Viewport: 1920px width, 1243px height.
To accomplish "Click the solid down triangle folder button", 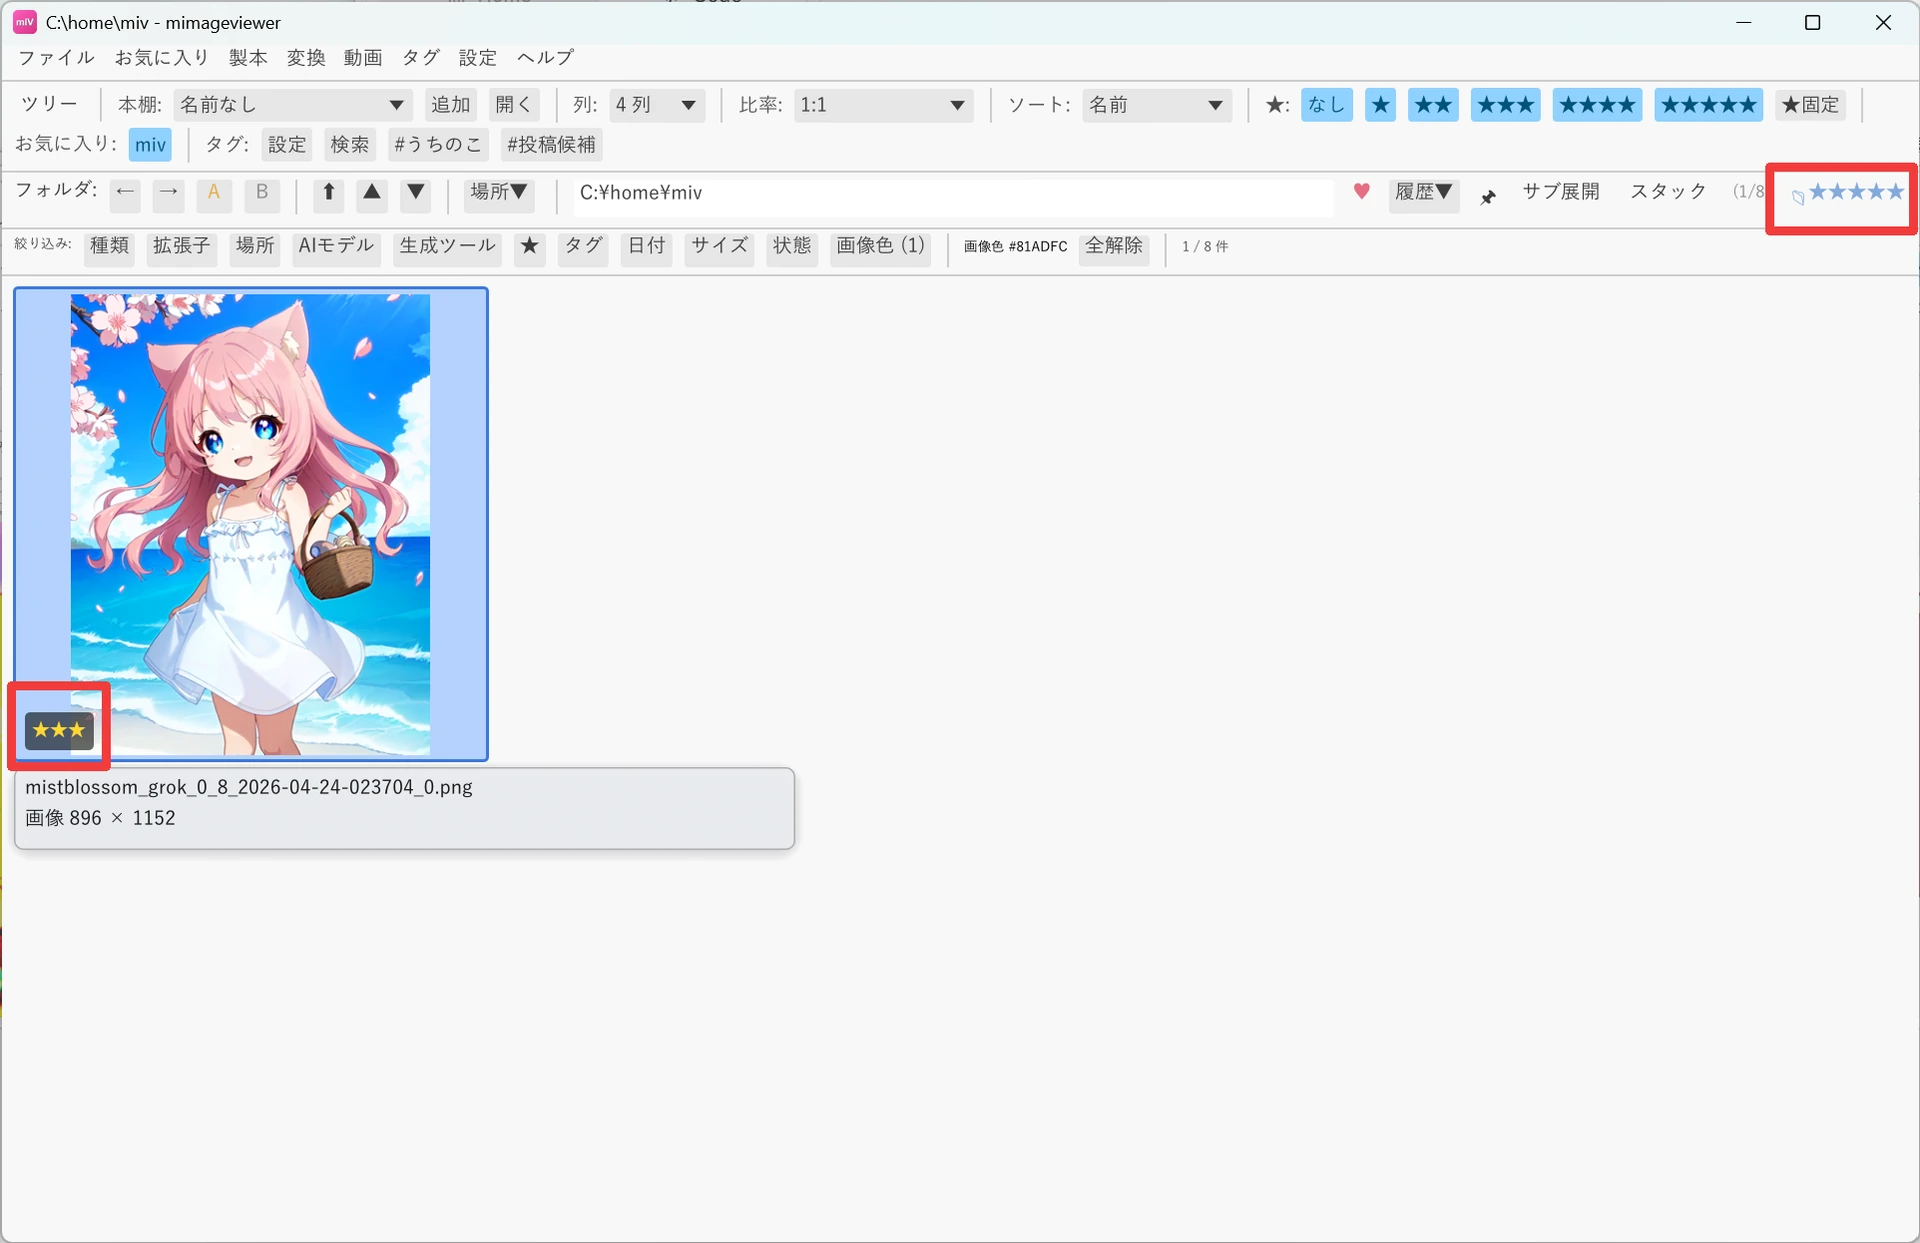I will tap(416, 192).
